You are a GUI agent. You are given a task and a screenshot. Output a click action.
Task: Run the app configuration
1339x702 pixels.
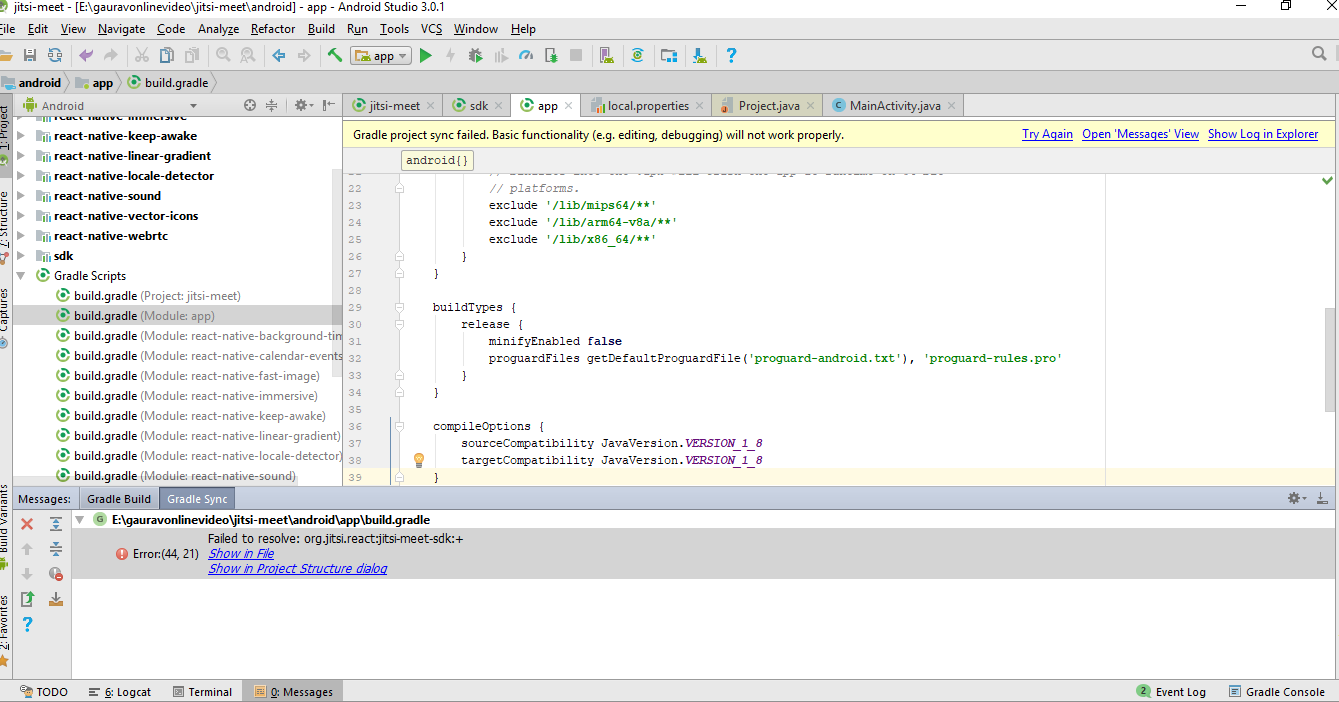(x=425, y=55)
